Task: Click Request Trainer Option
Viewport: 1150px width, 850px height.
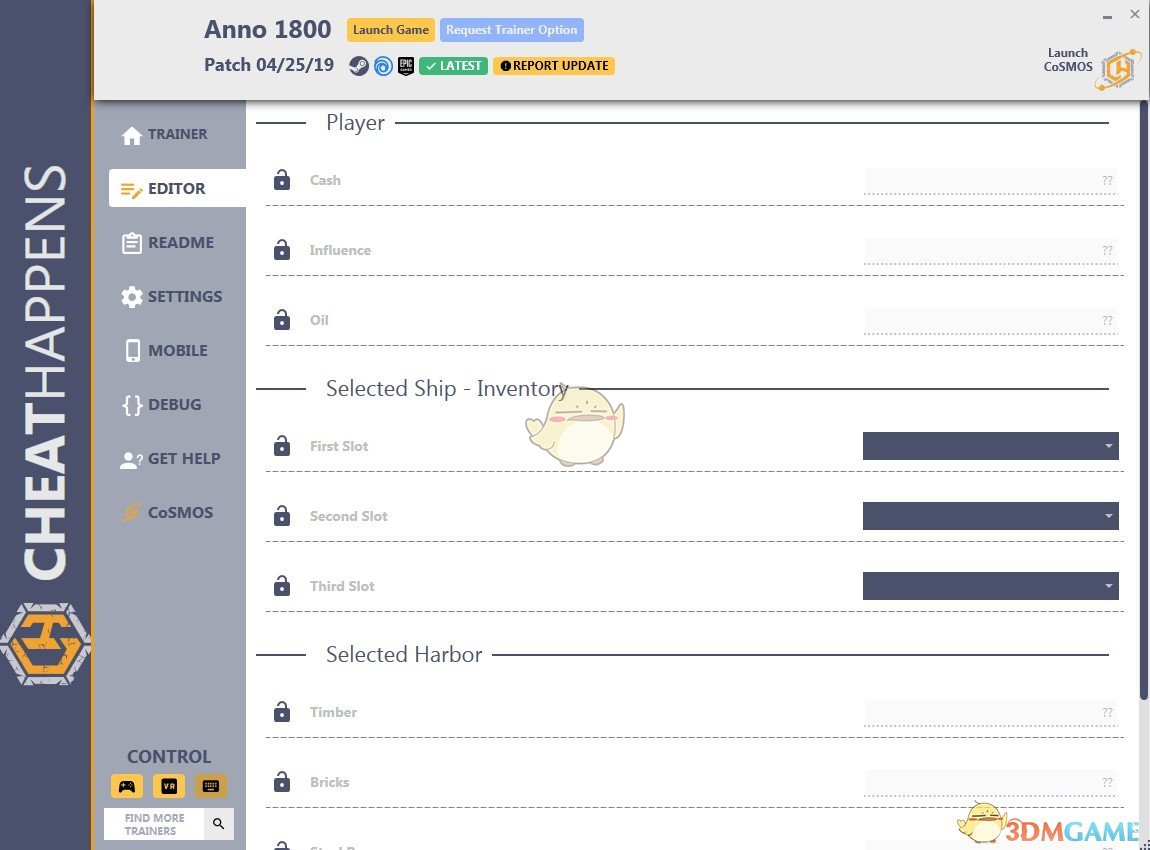Action: coord(511,29)
